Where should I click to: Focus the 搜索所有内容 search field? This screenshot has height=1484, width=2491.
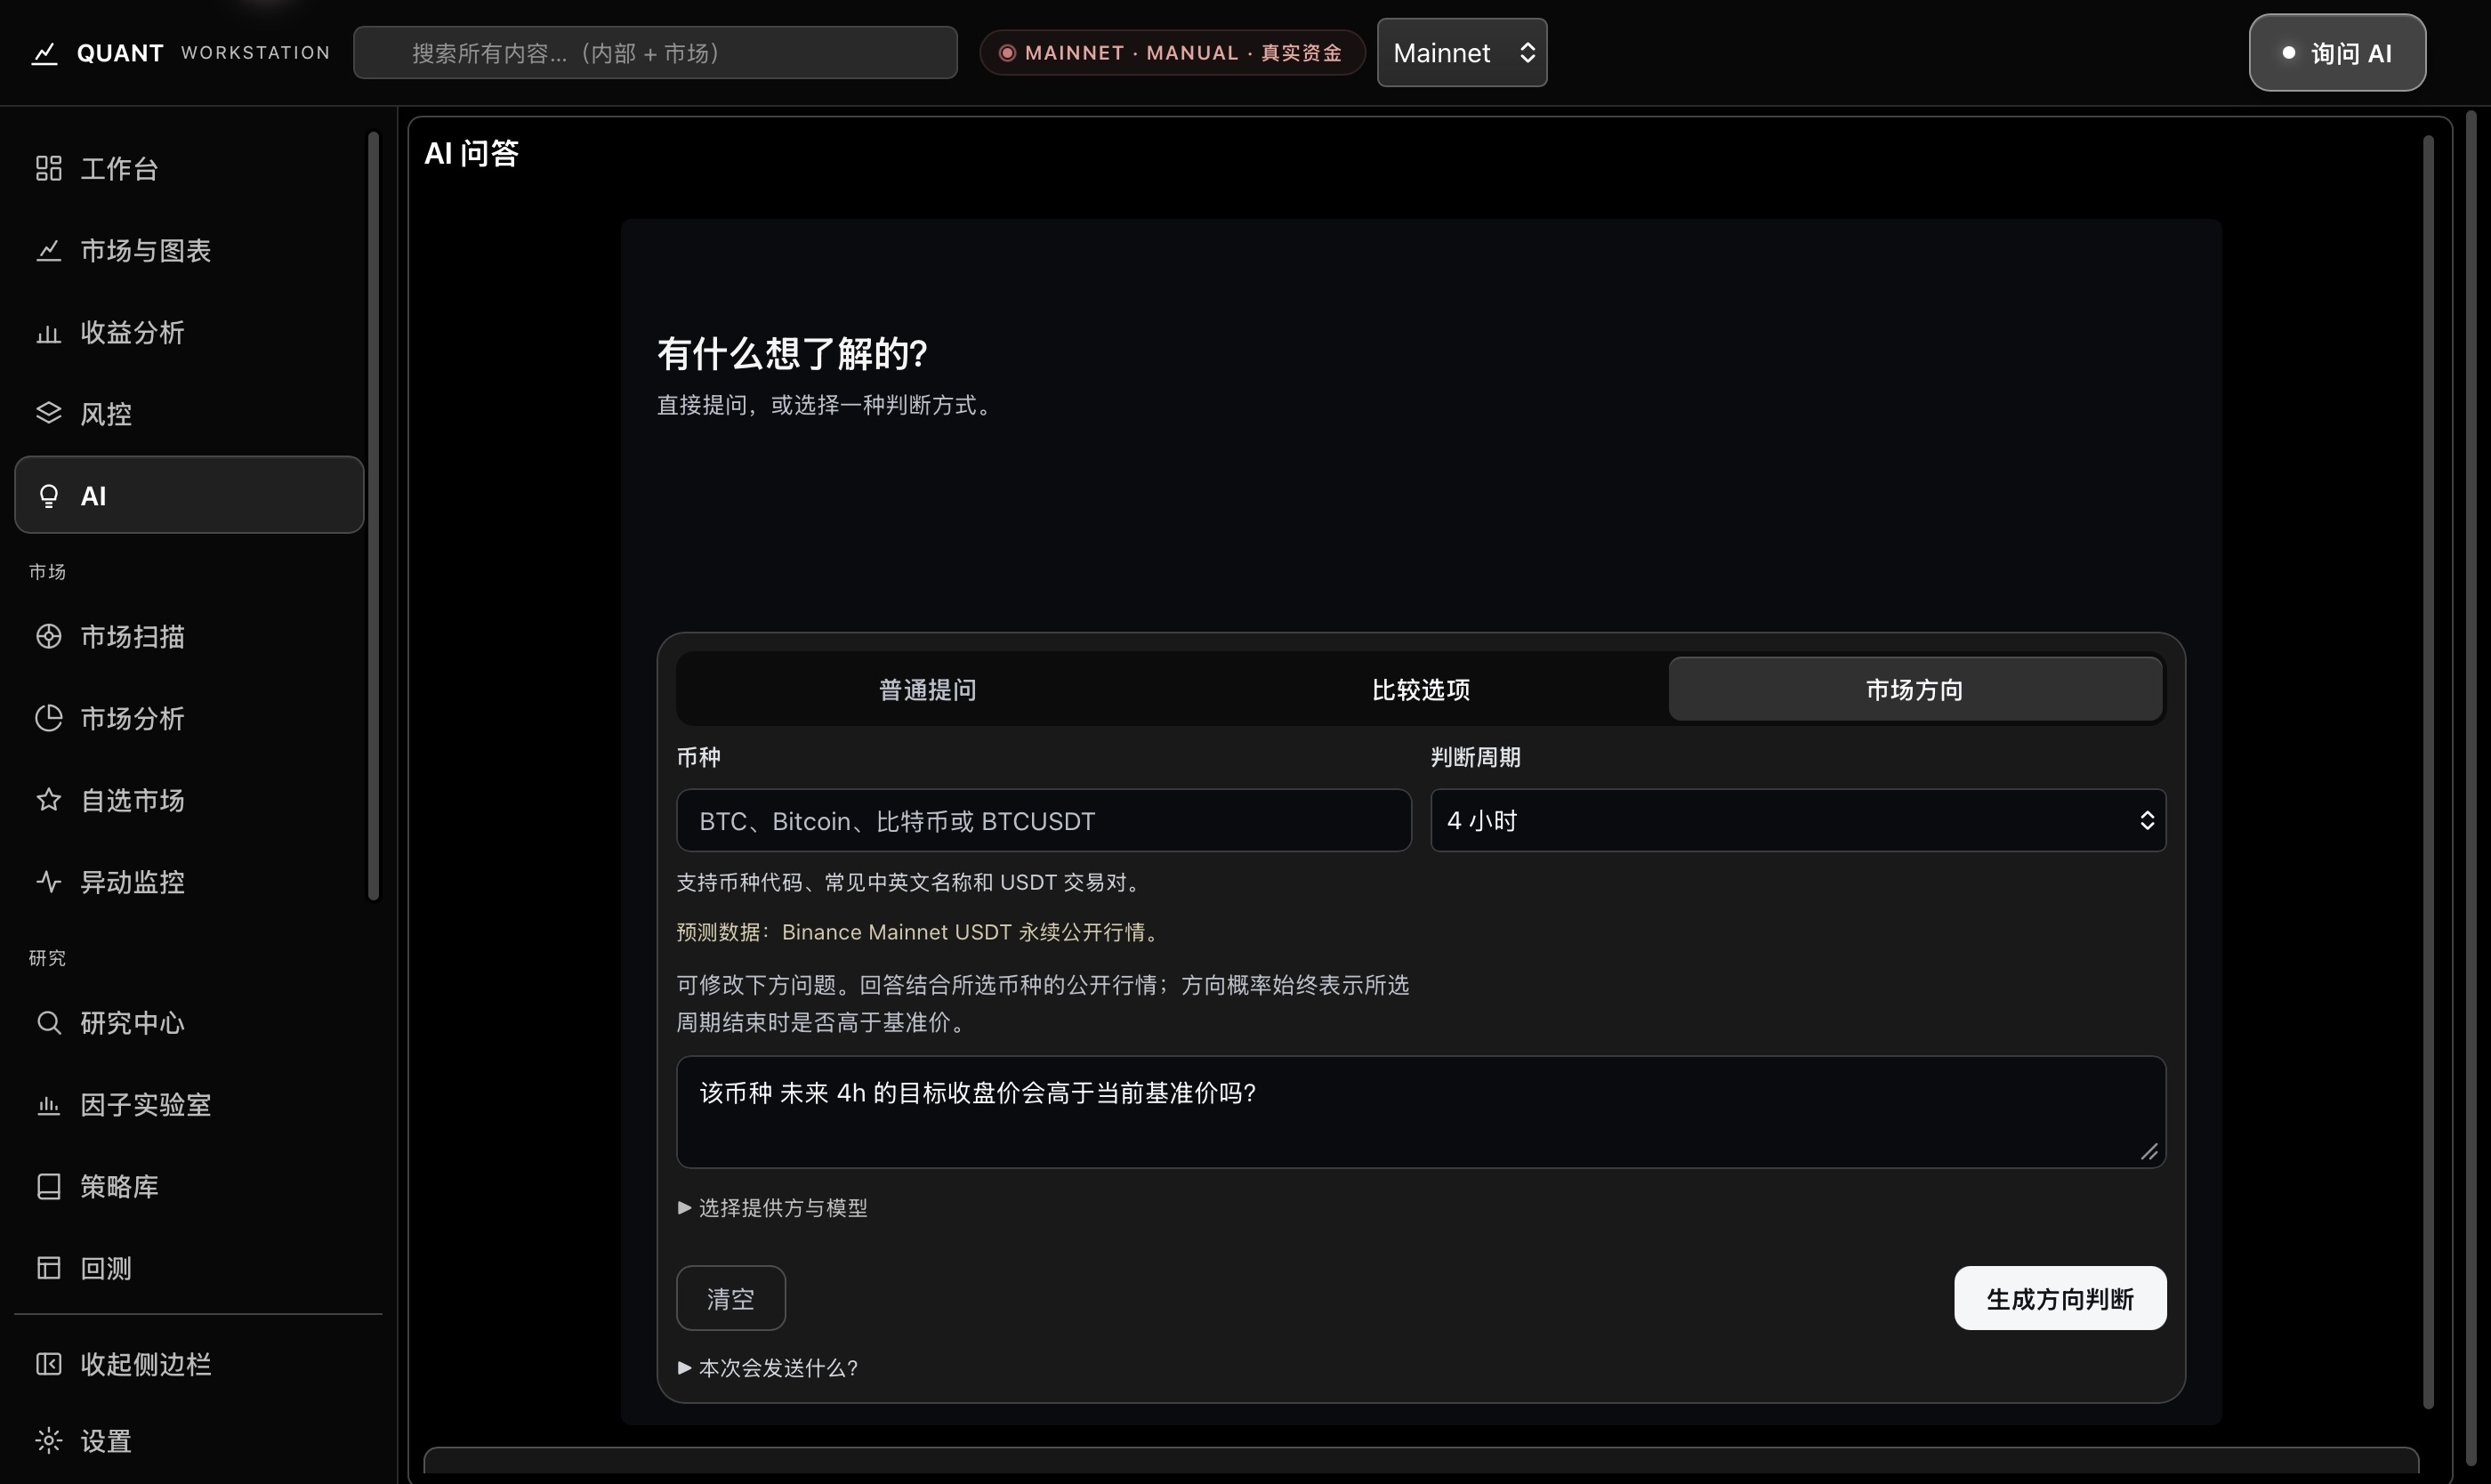[x=654, y=53]
